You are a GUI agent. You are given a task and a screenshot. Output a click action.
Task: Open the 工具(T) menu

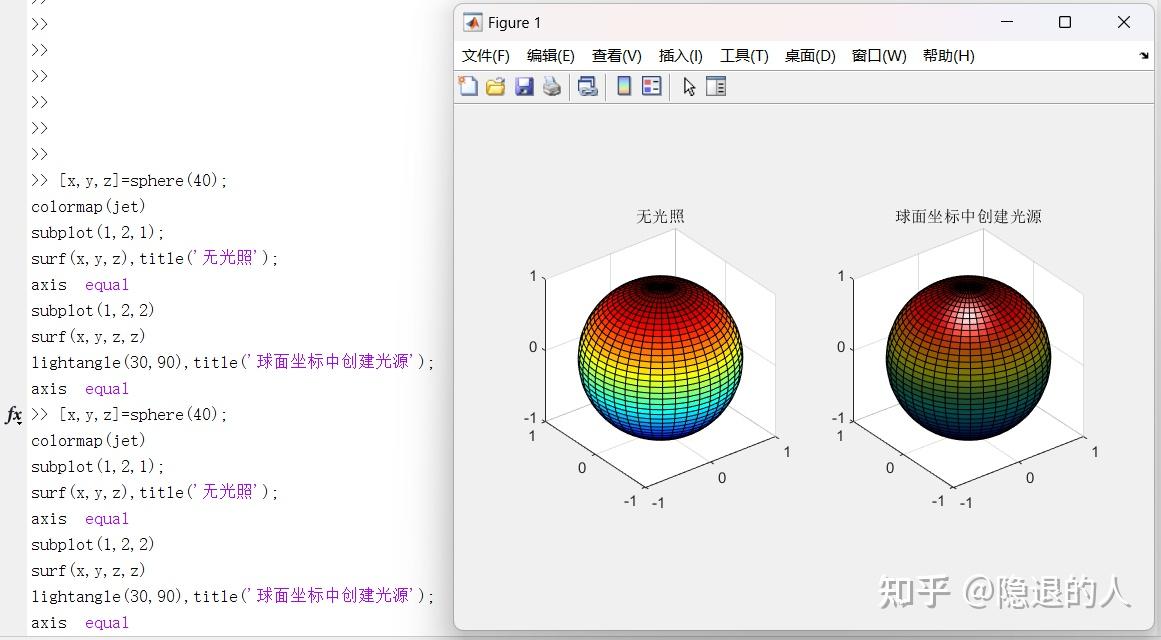(744, 56)
